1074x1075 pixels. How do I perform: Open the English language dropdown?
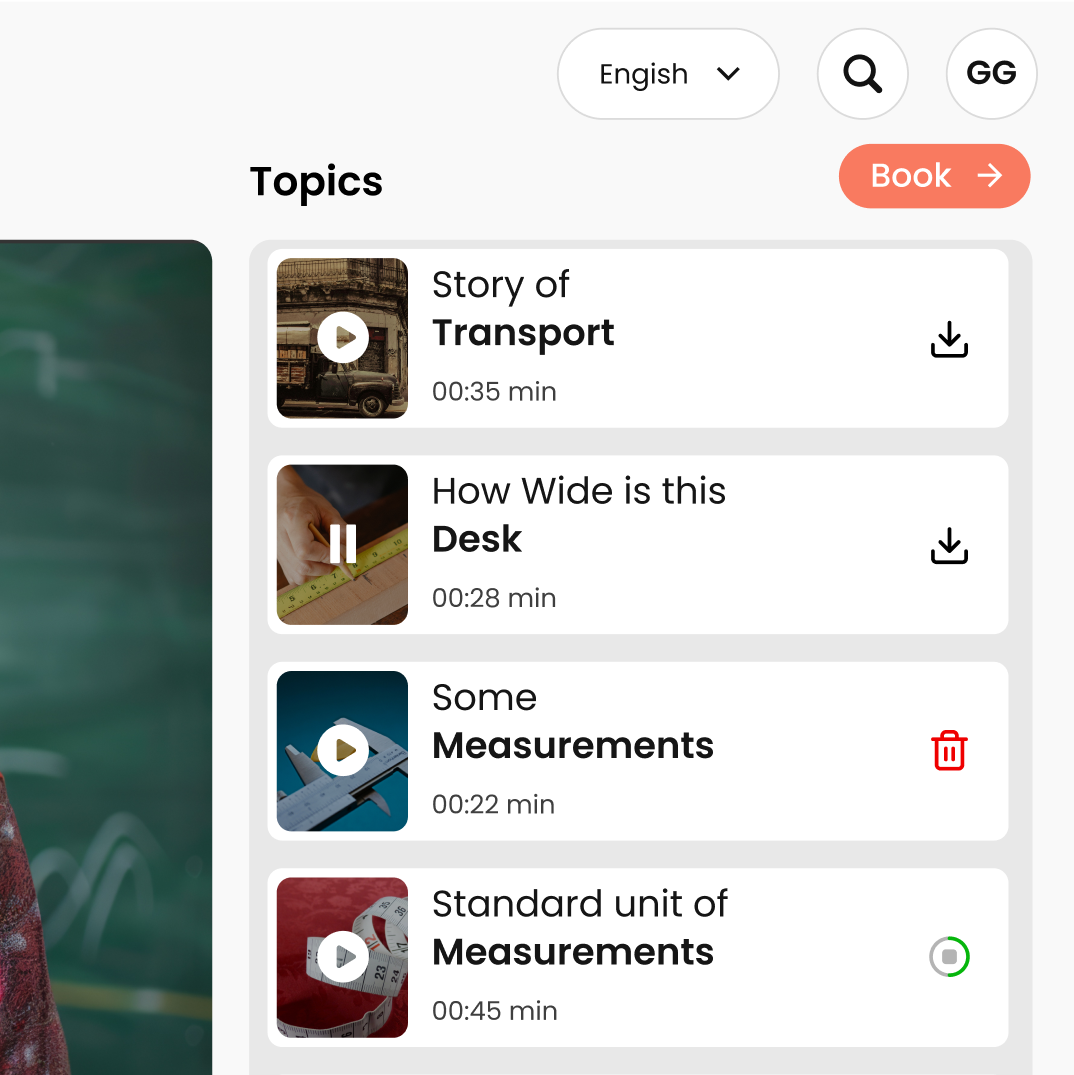point(645,74)
